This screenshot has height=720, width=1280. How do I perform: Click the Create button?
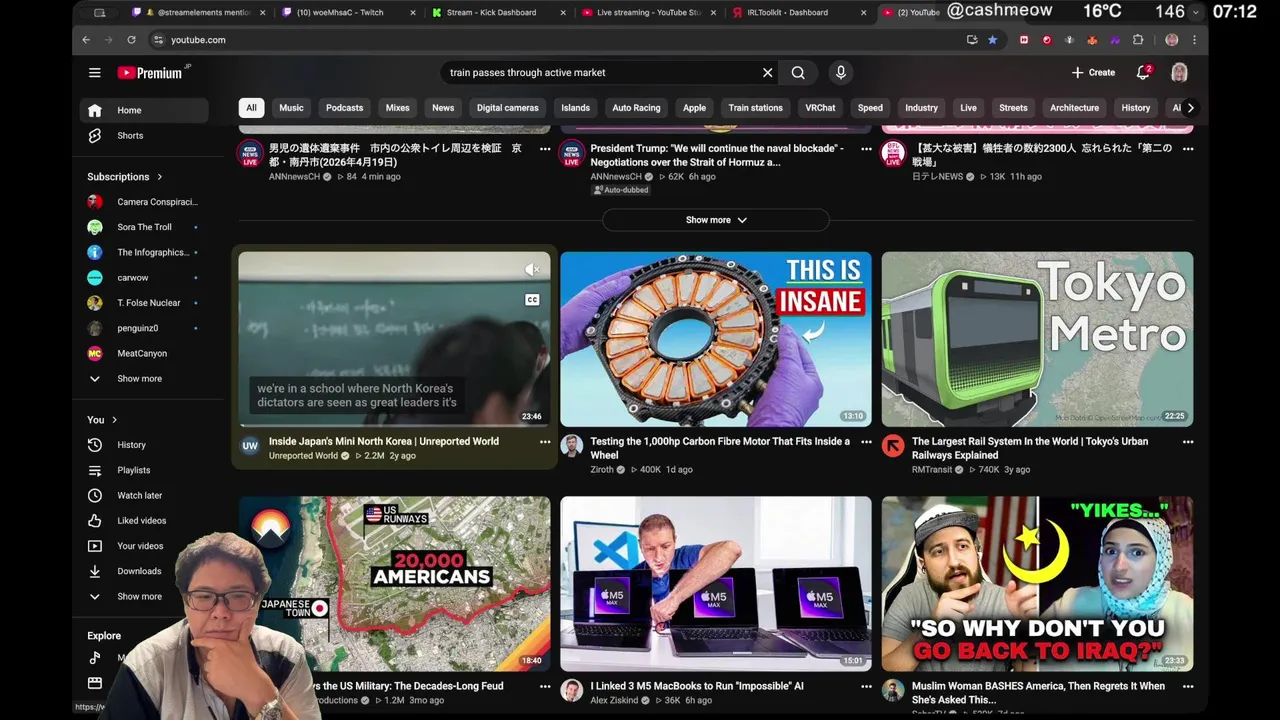tap(1093, 72)
